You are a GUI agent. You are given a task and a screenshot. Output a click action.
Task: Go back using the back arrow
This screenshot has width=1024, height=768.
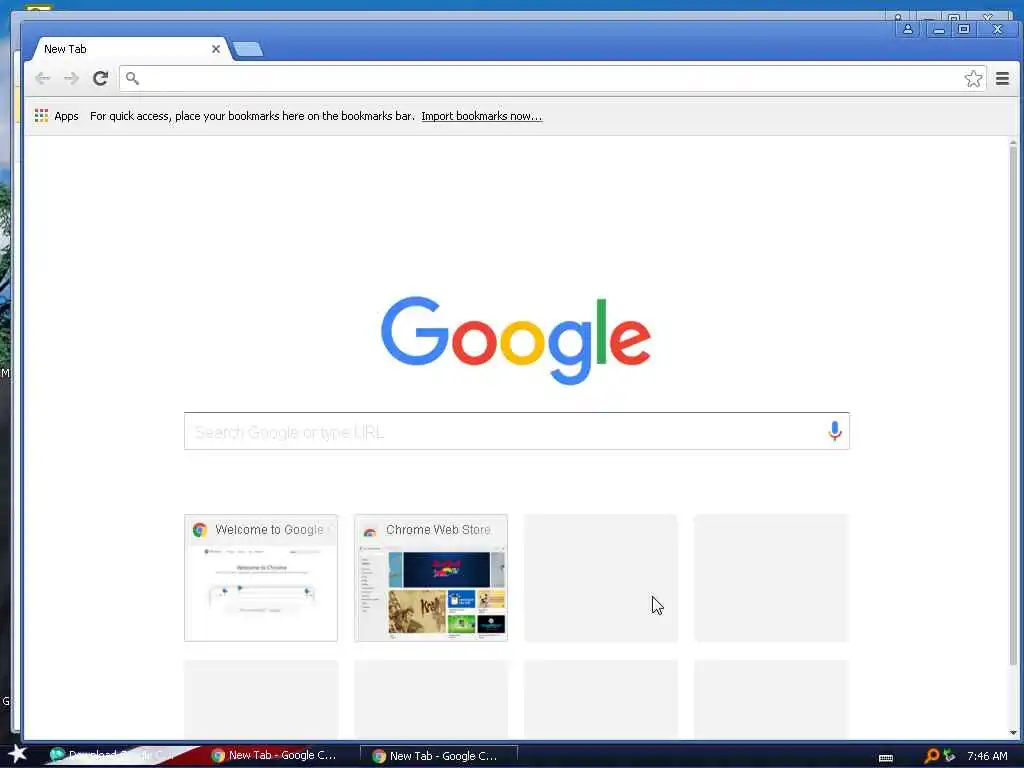point(43,78)
